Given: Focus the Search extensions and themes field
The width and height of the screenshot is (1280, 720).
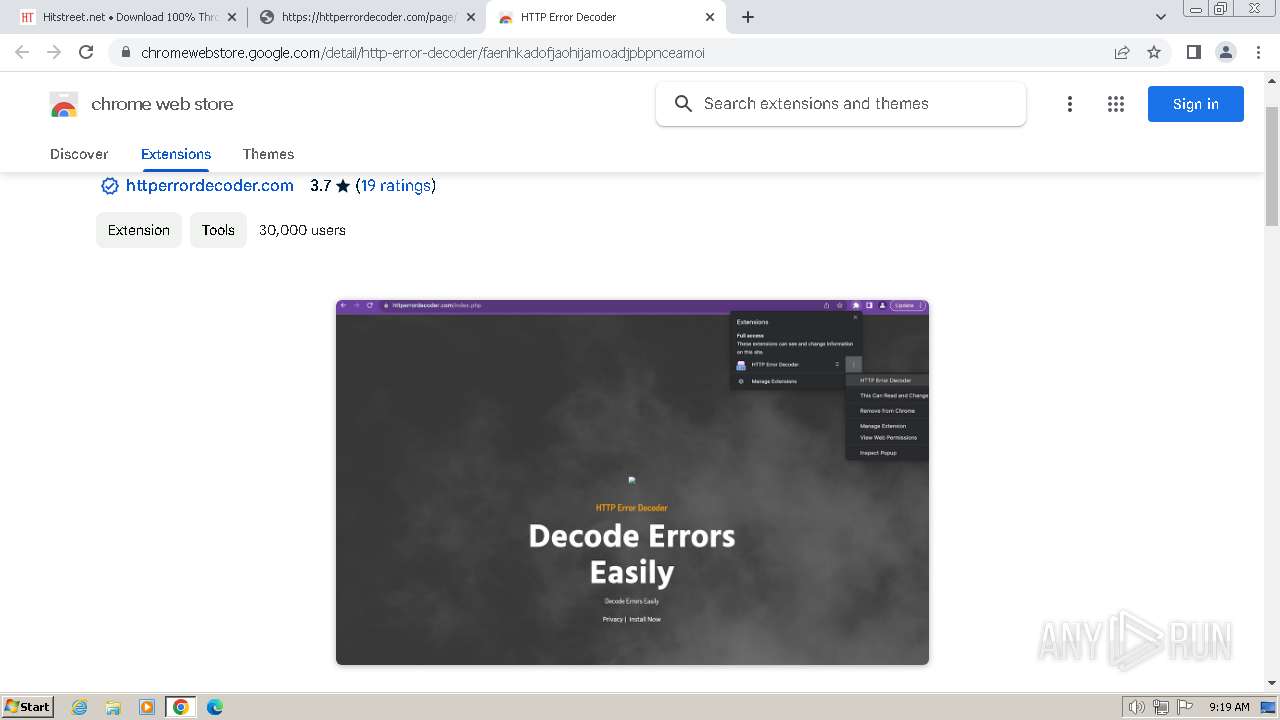Looking at the screenshot, I should (x=841, y=104).
